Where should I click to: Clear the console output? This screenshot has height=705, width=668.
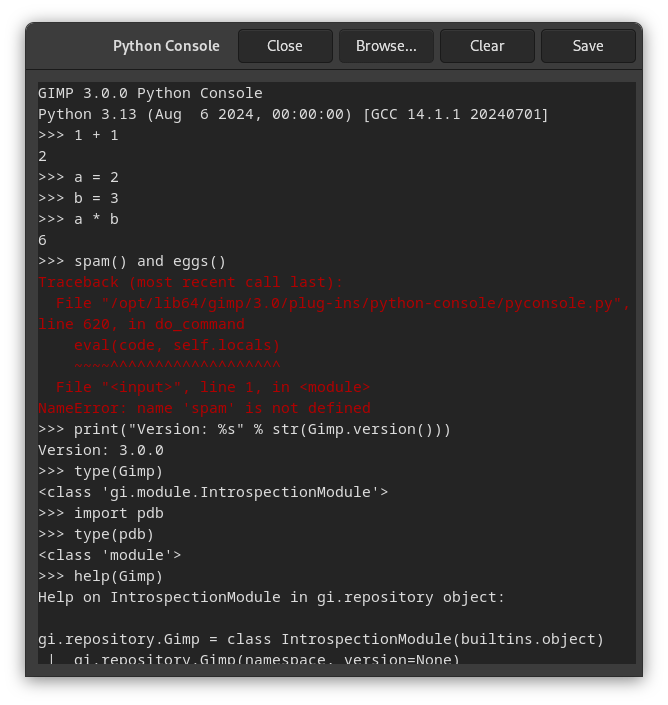pyautogui.click(x=487, y=46)
